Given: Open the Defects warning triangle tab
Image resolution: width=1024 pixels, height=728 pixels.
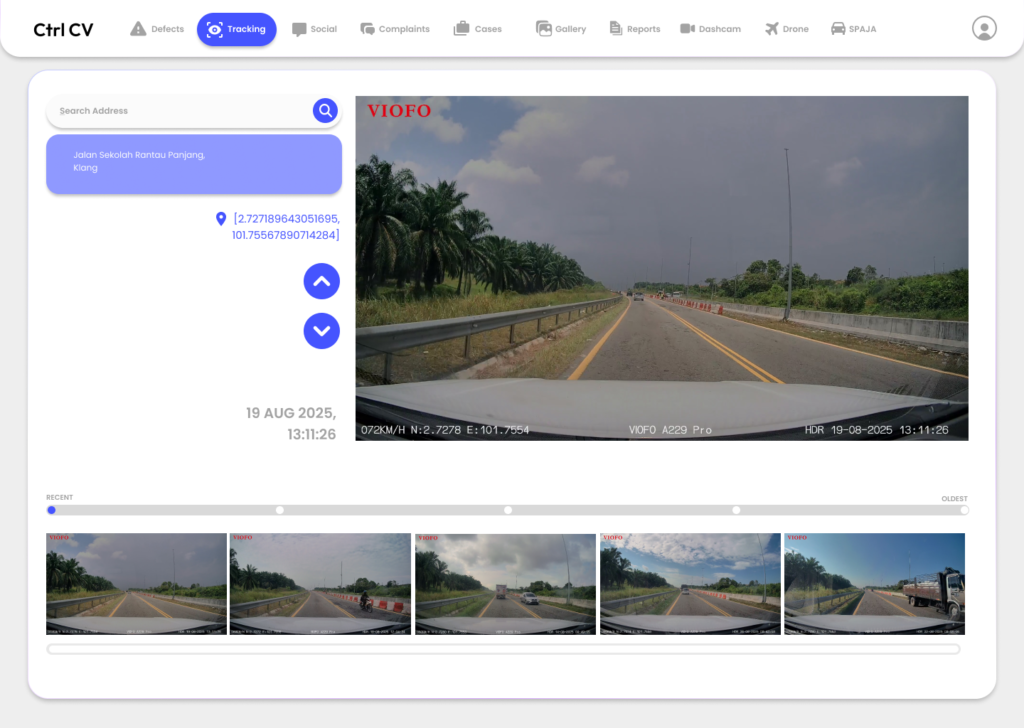Looking at the screenshot, I should pyautogui.click(x=157, y=29).
